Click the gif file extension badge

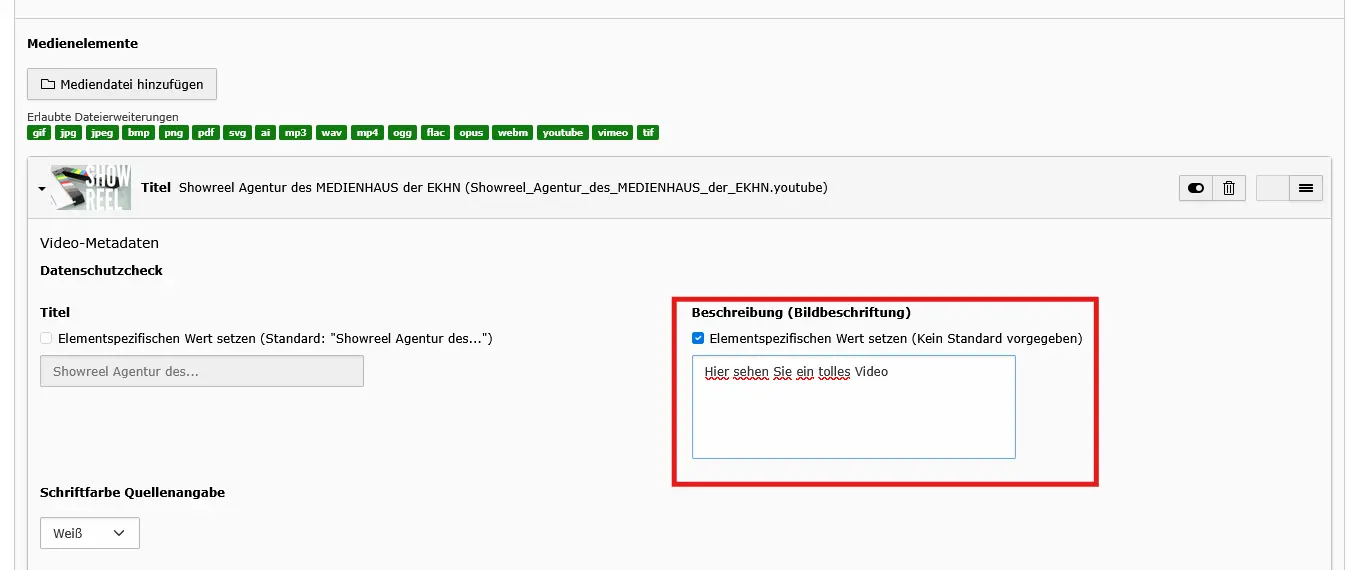click(x=39, y=133)
